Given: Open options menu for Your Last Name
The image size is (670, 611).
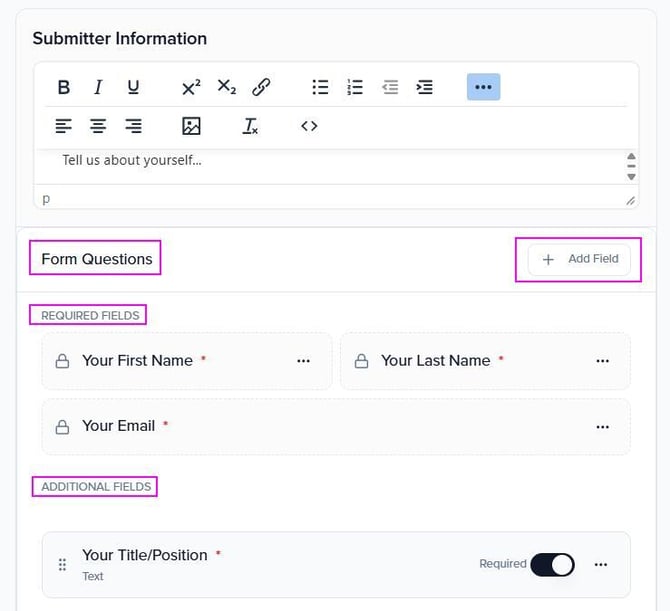Looking at the screenshot, I should [602, 361].
